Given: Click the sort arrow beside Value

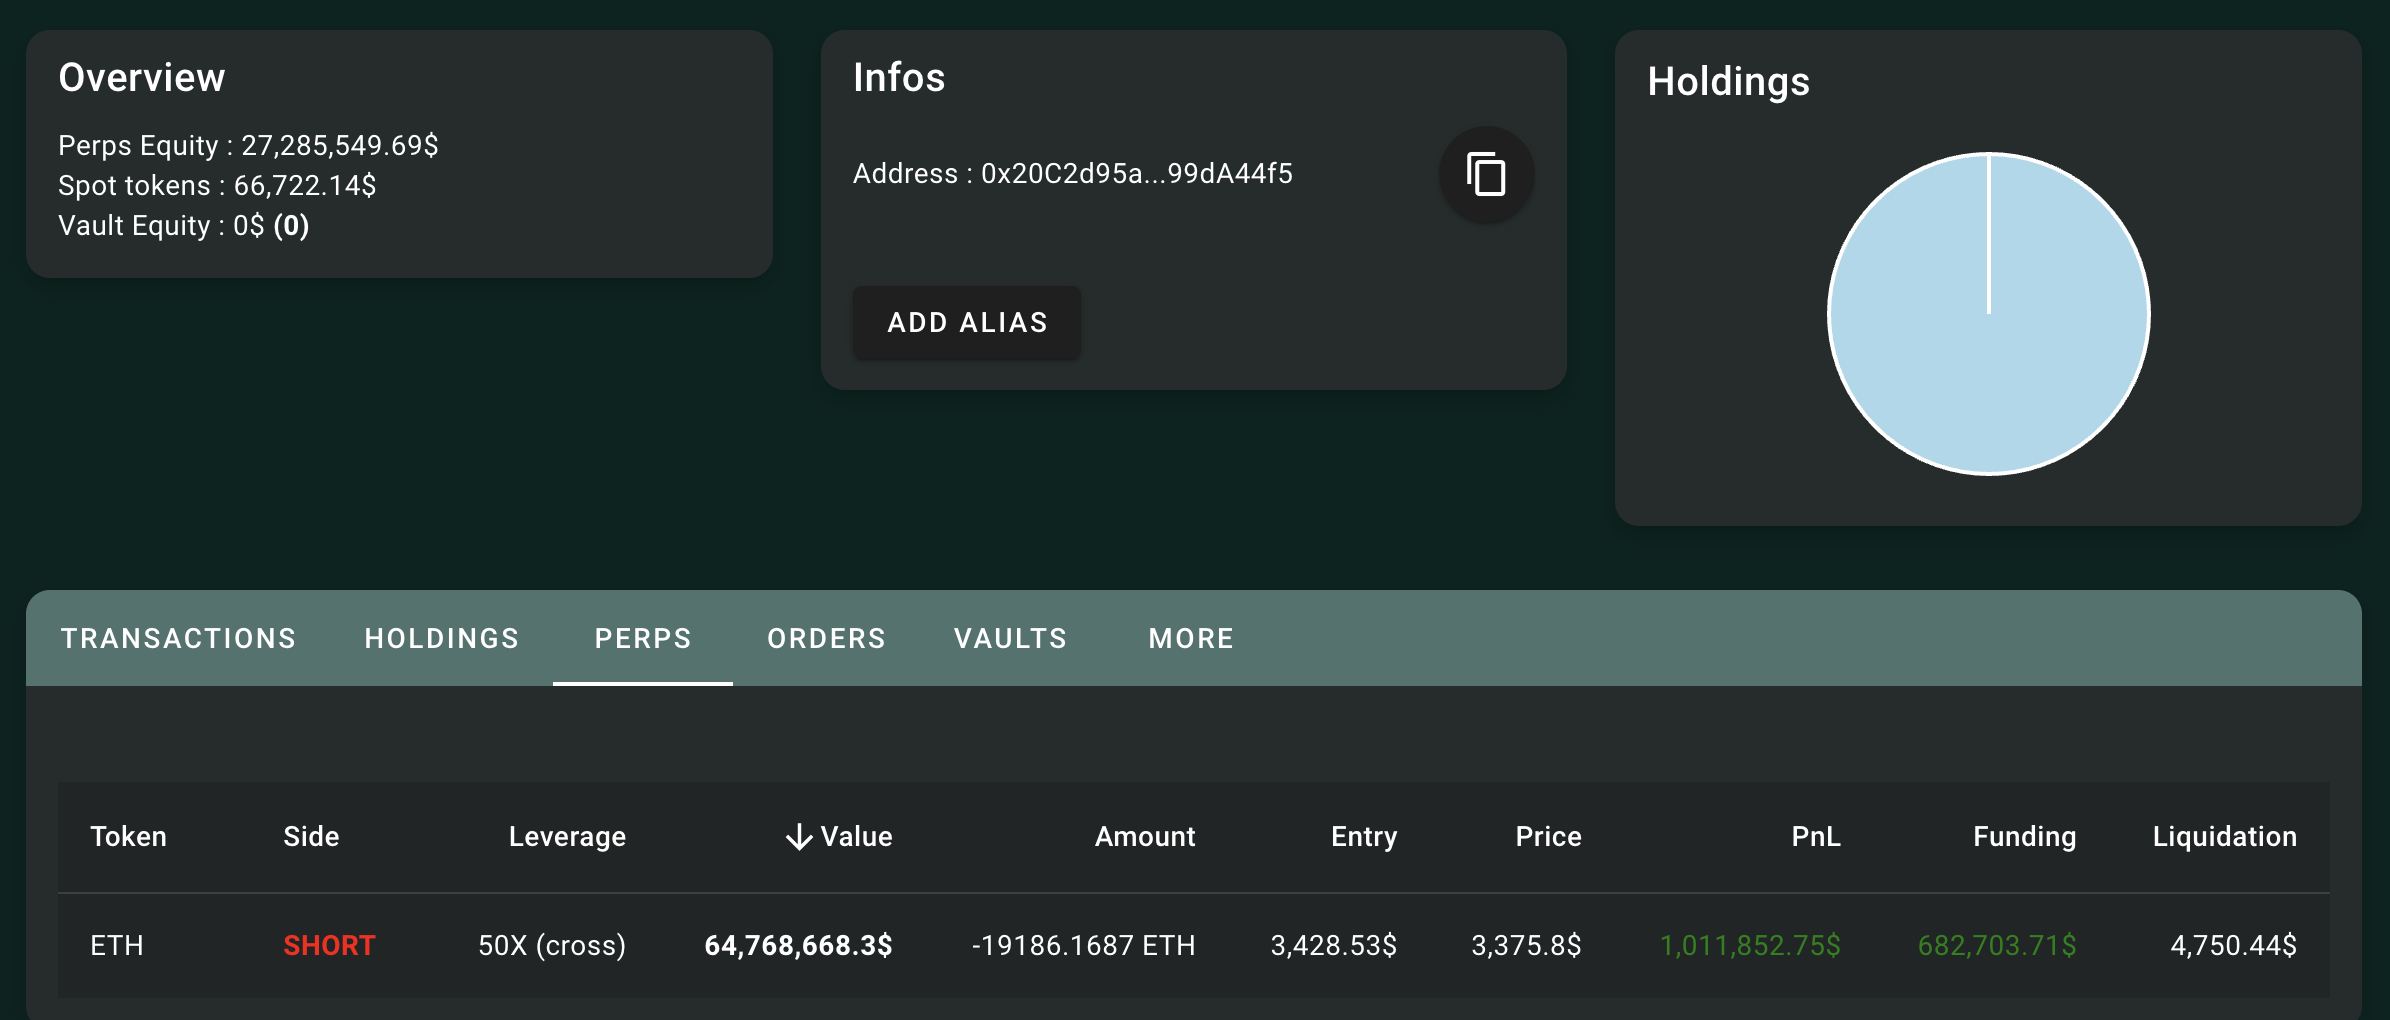Looking at the screenshot, I should [798, 837].
